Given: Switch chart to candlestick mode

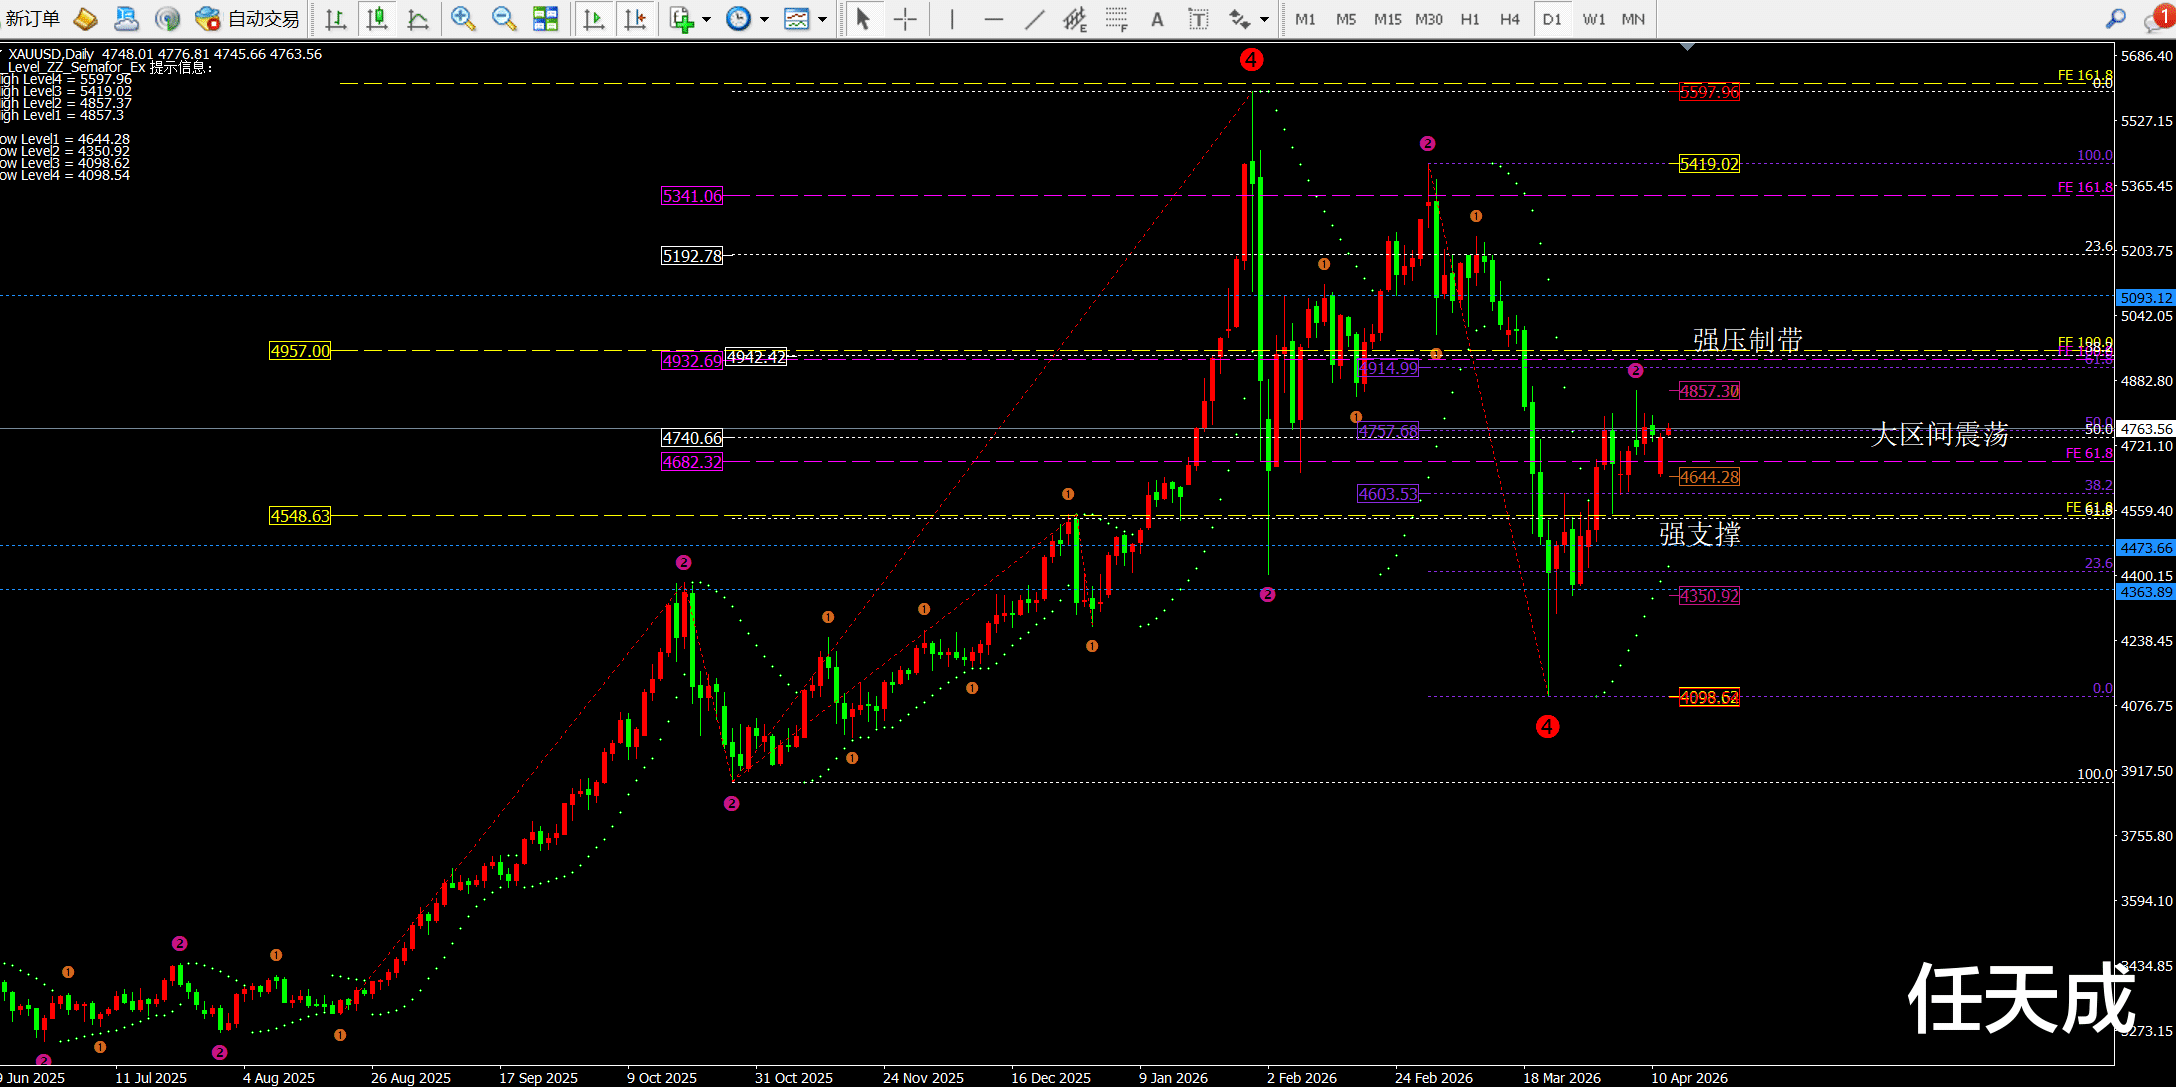Looking at the screenshot, I should (377, 19).
